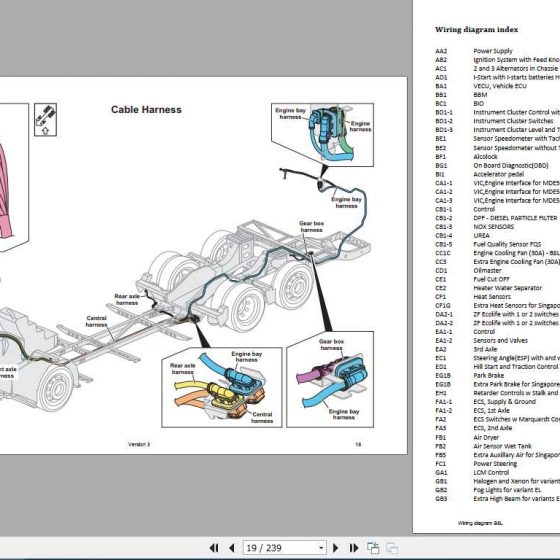Viewport: 560px width, 560px height.
Task: Select ED1 Hill Start and Traction Control
Action: [497, 367]
